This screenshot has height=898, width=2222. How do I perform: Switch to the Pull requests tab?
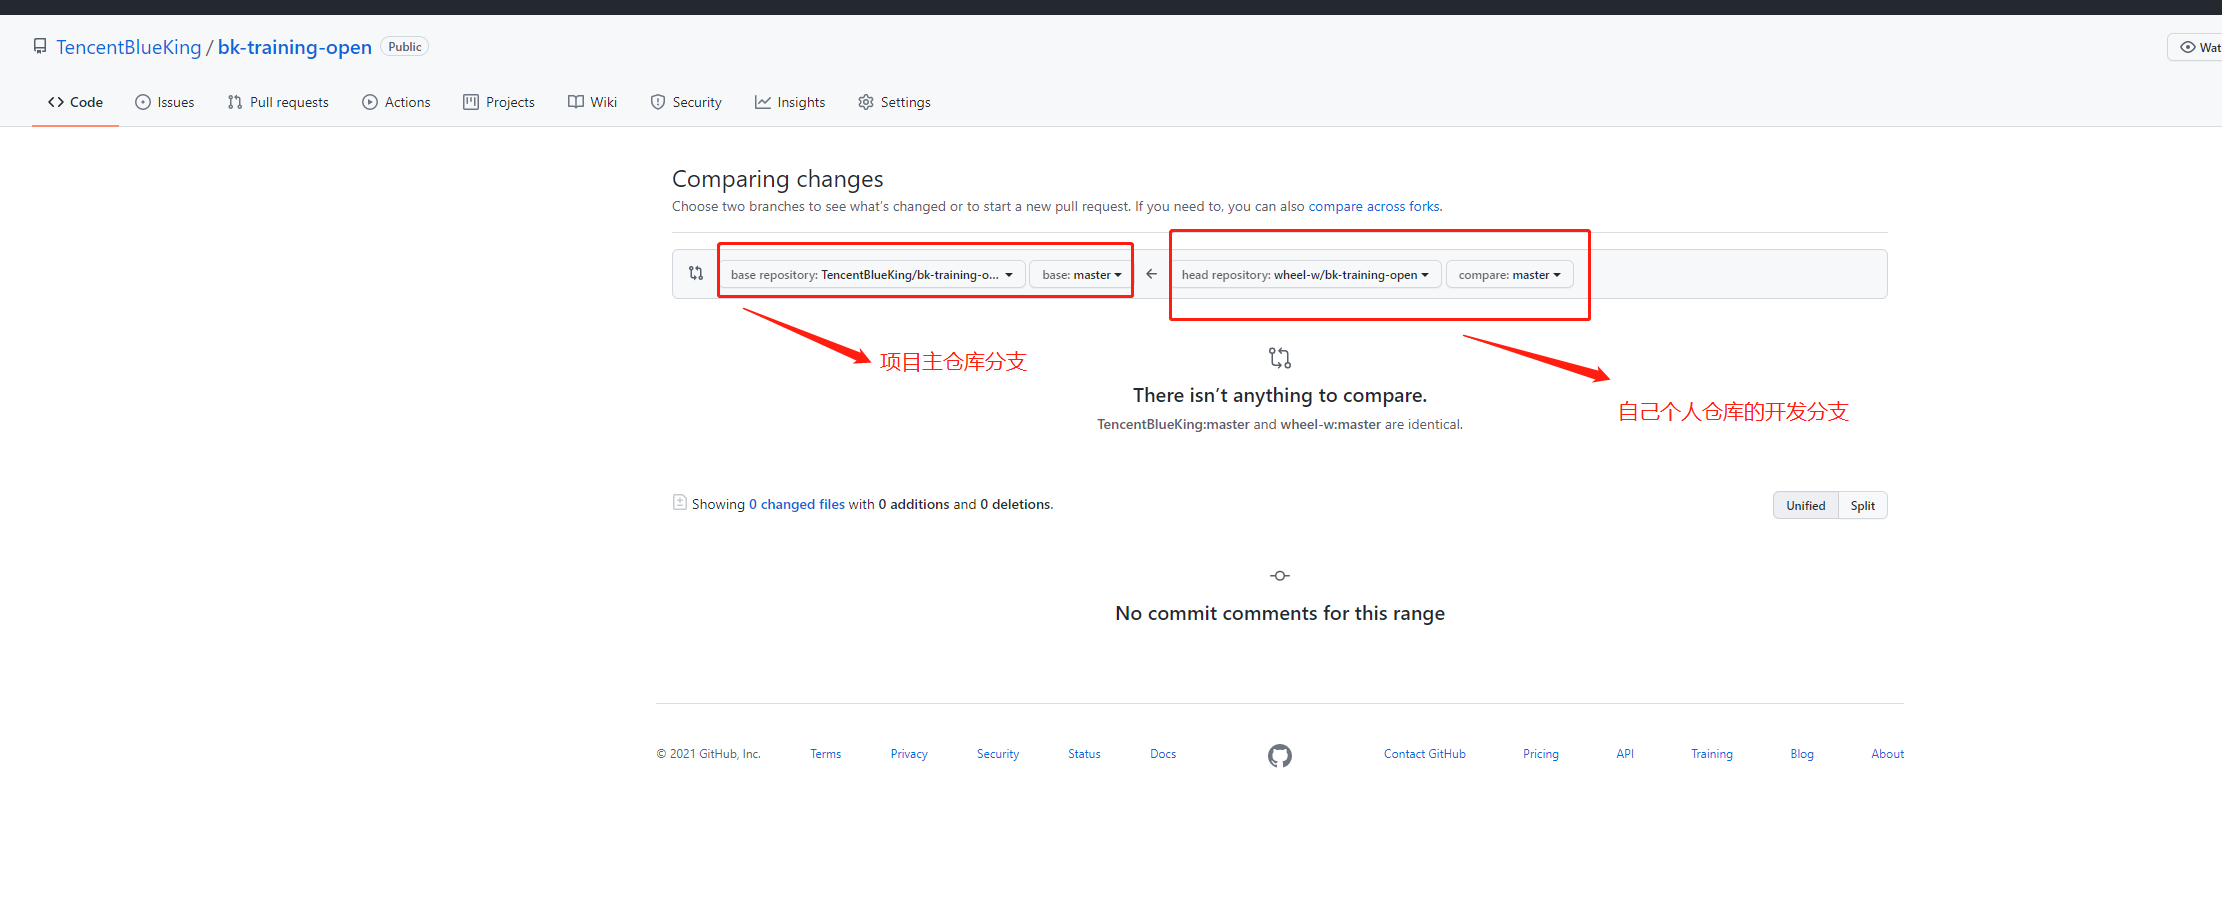pyautogui.click(x=278, y=102)
